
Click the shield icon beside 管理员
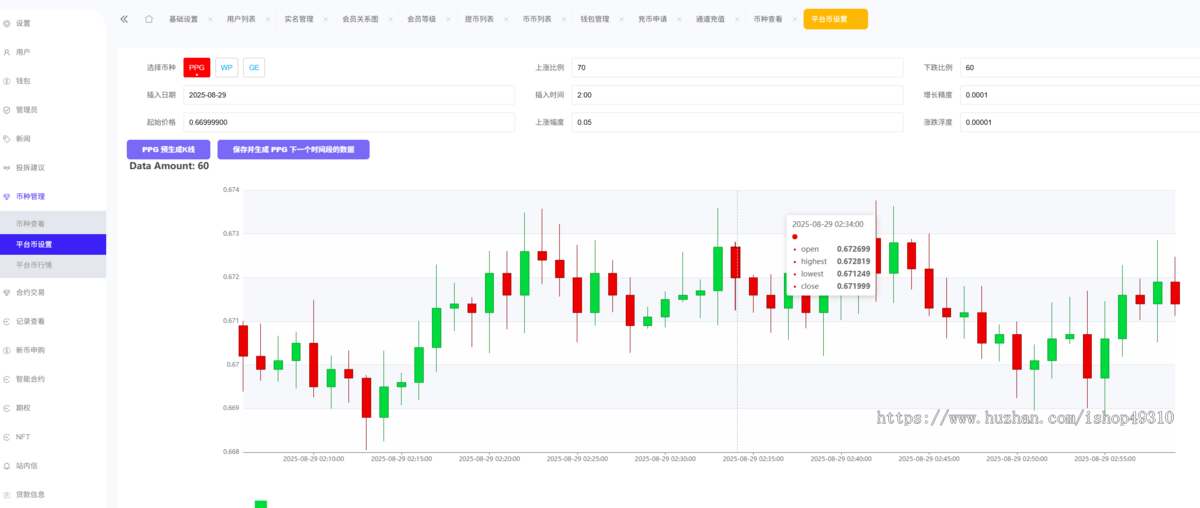coord(7,110)
